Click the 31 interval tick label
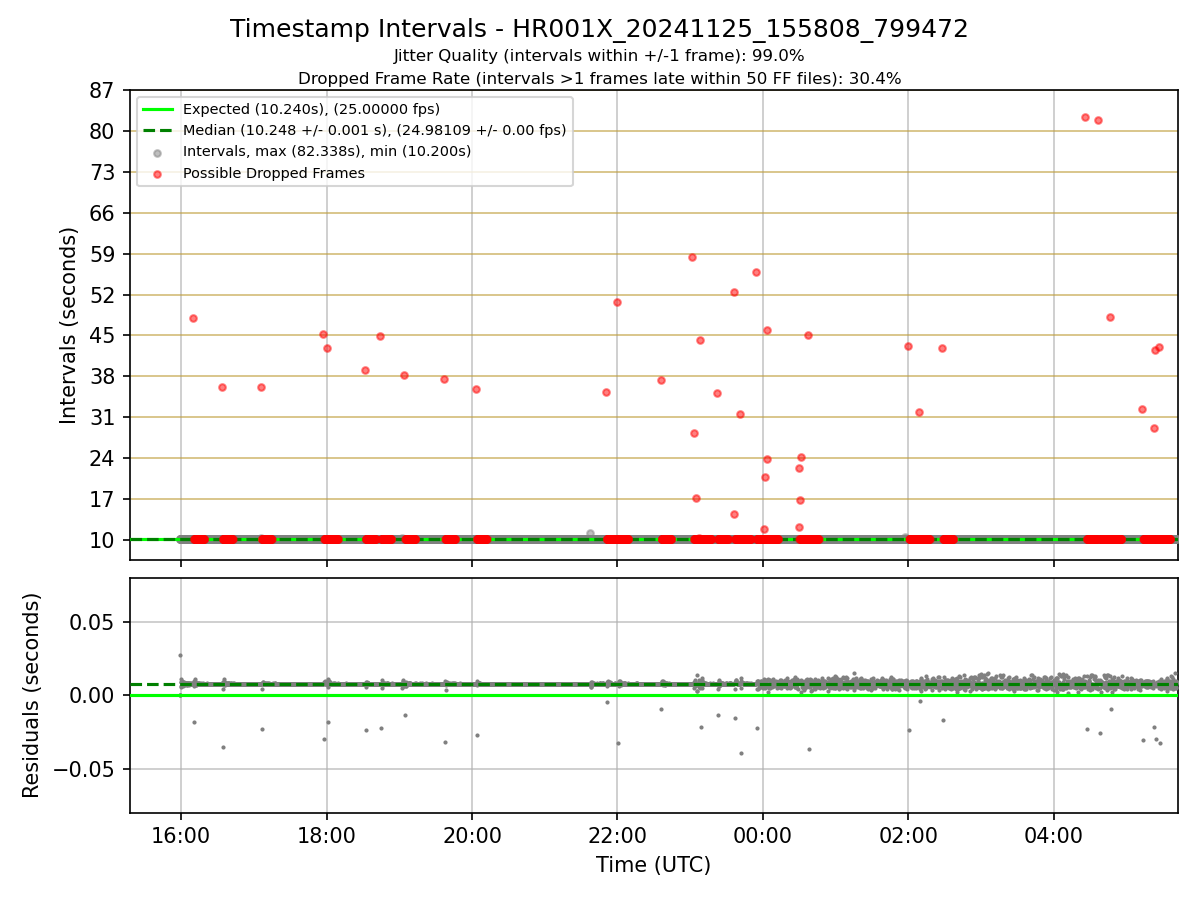This screenshot has height=900, width=1200. click(x=102, y=417)
